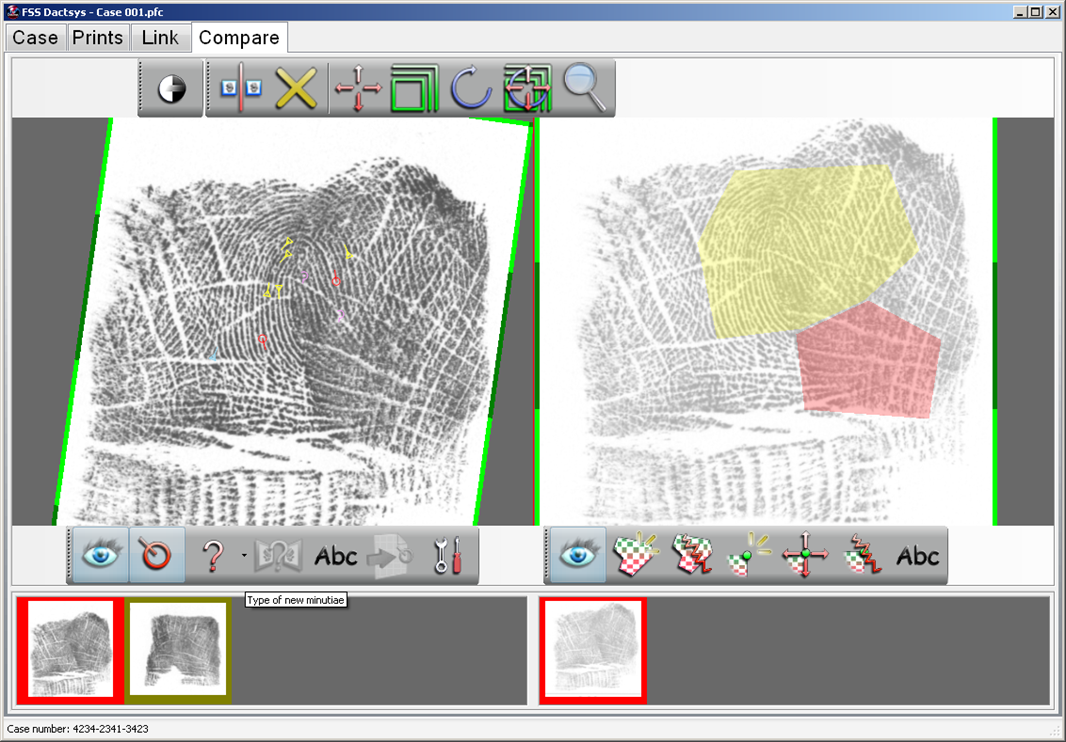This screenshot has height=742, width=1066.
Task: Open the Prints tab
Action: click(x=97, y=37)
